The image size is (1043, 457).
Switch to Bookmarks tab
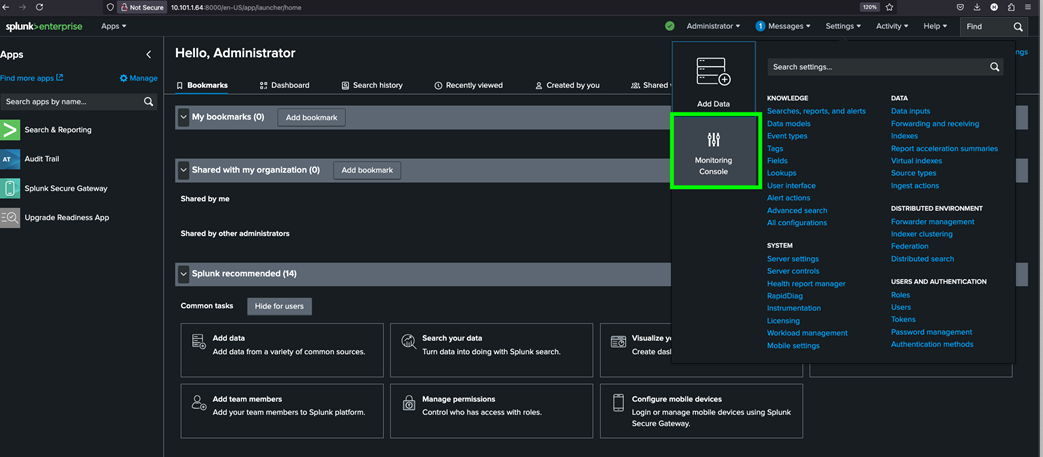(202, 85)
